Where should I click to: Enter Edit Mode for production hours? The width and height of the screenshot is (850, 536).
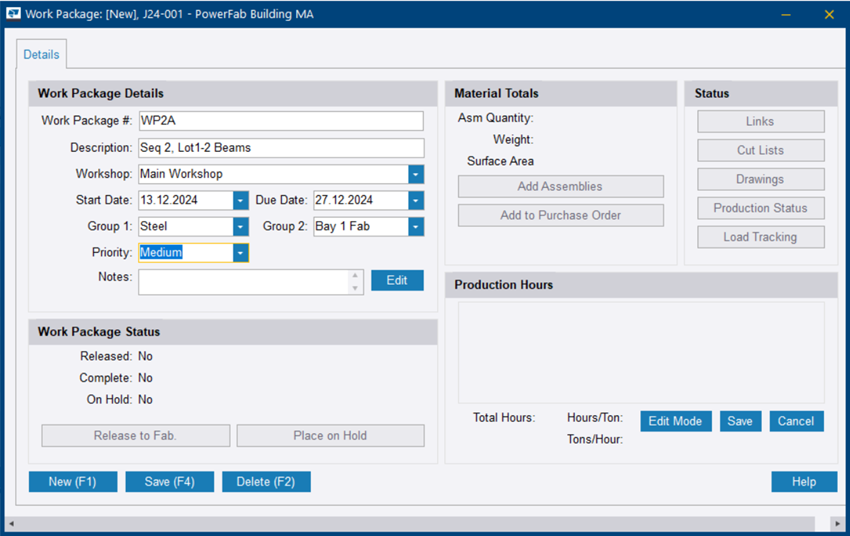click(x=675, y=421)
